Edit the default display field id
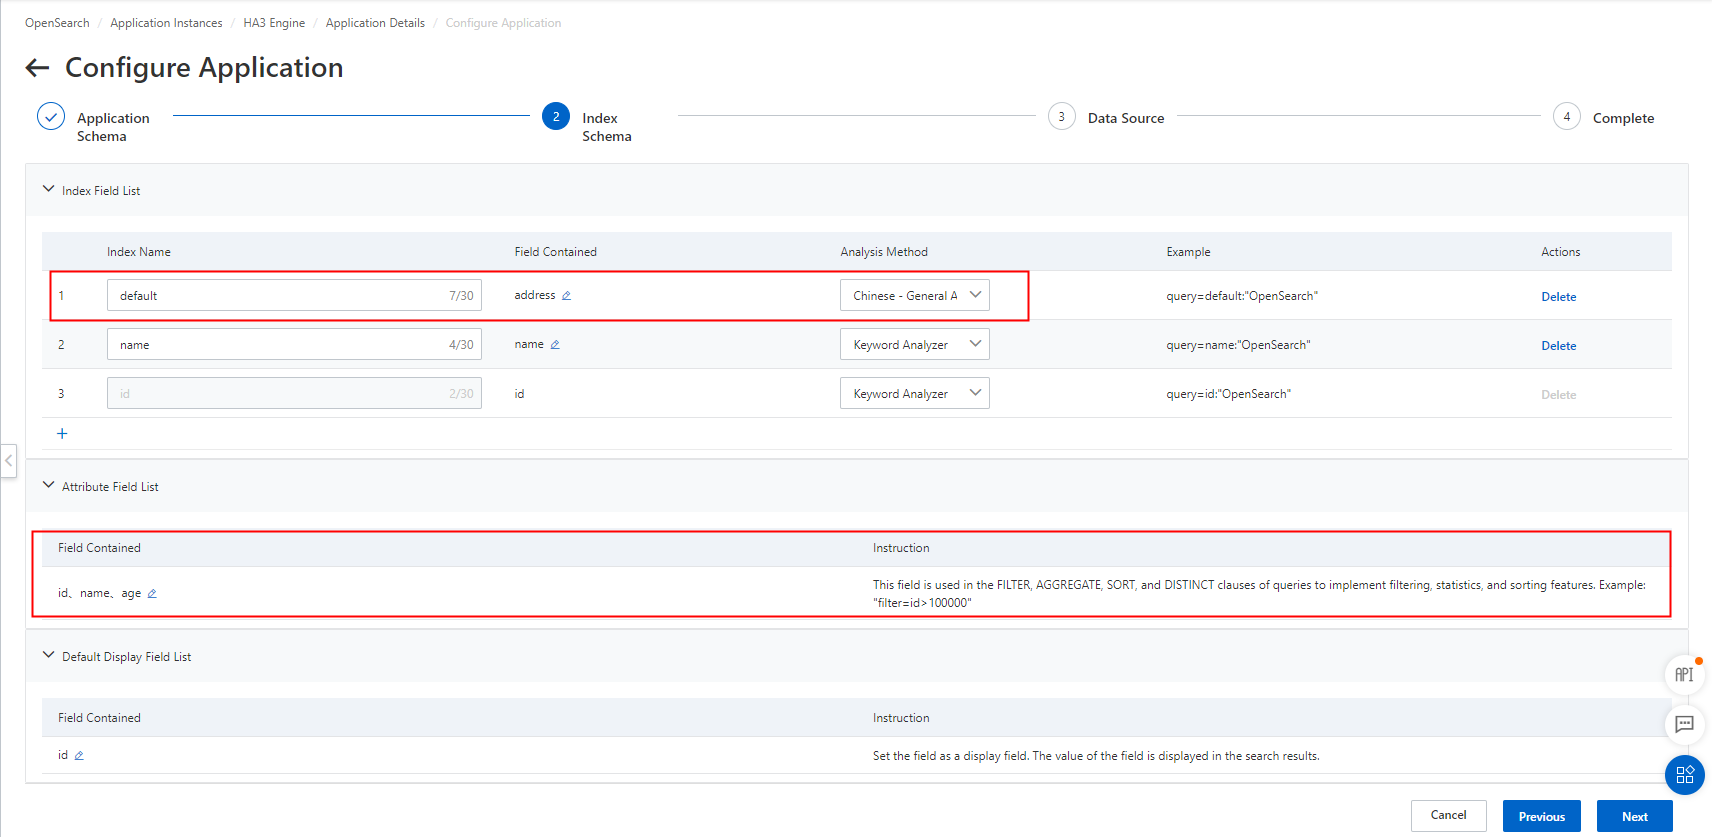 tap(79, 756)
